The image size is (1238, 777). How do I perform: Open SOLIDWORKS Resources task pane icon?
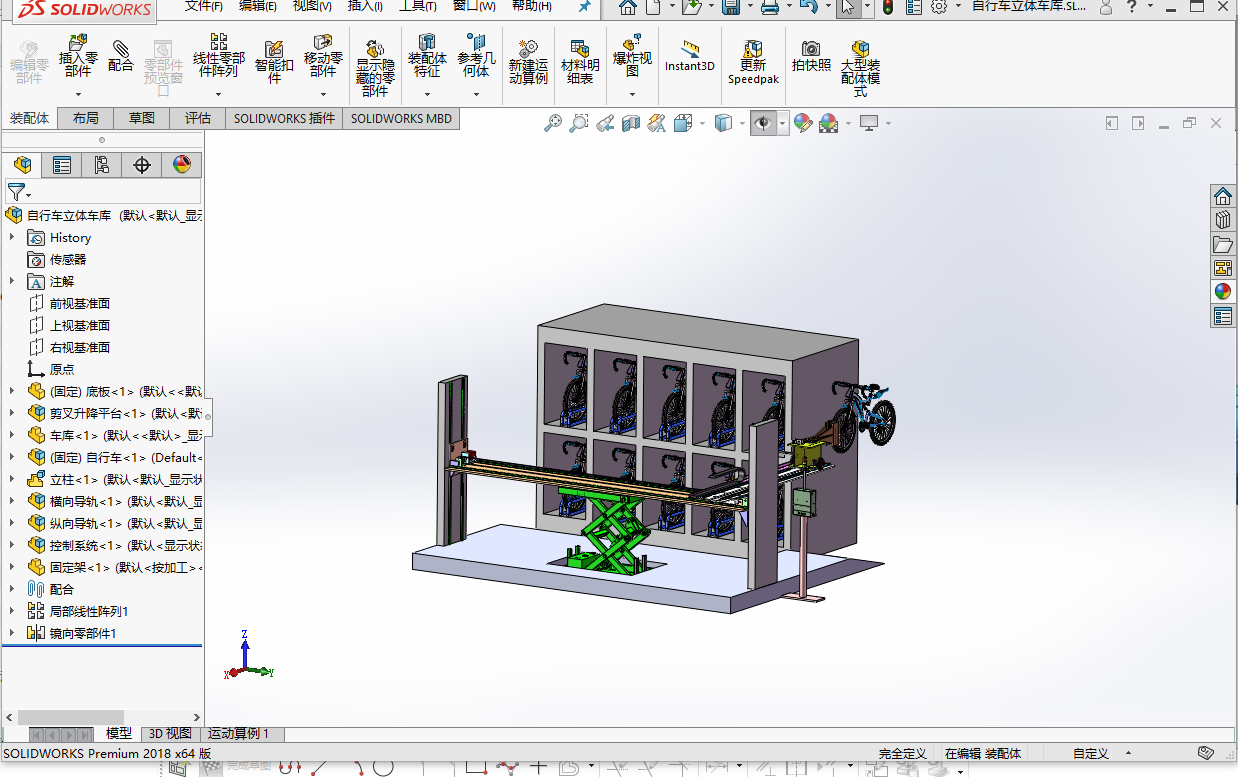(x=1222, y=196)
